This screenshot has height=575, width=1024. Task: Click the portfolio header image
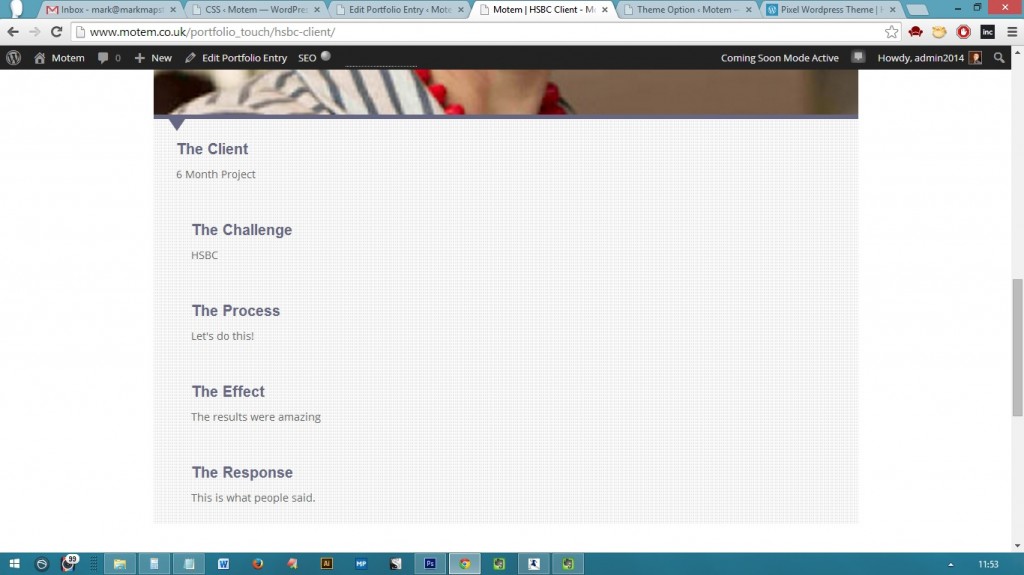coord(505,92)
